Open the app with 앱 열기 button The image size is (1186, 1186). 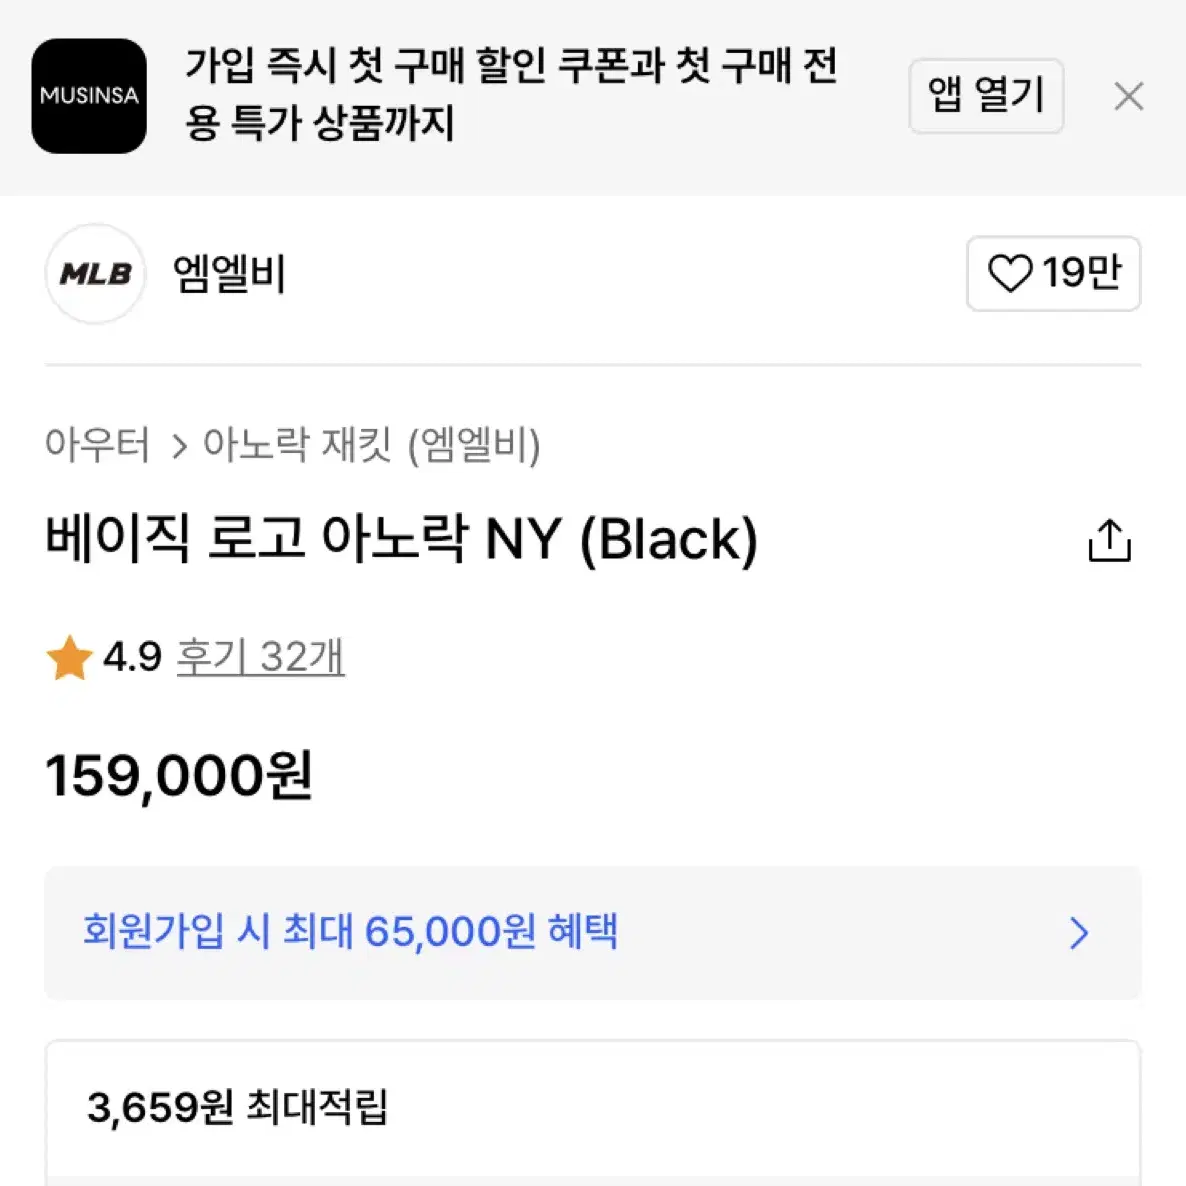[x=986, y=96]
